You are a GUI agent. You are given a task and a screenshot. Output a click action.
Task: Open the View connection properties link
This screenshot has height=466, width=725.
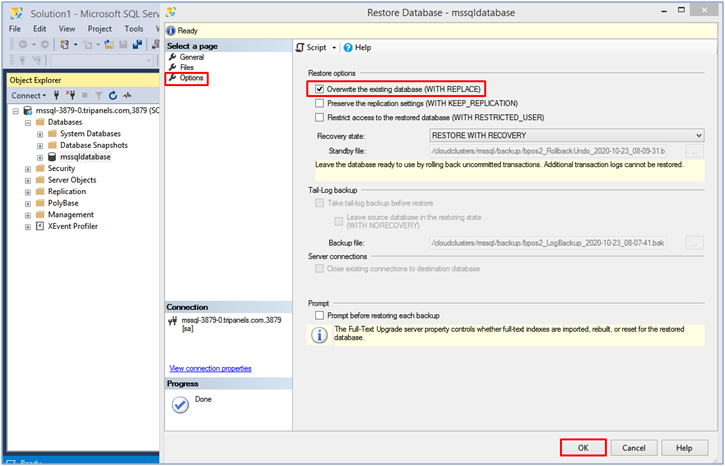tap(210, 368)
